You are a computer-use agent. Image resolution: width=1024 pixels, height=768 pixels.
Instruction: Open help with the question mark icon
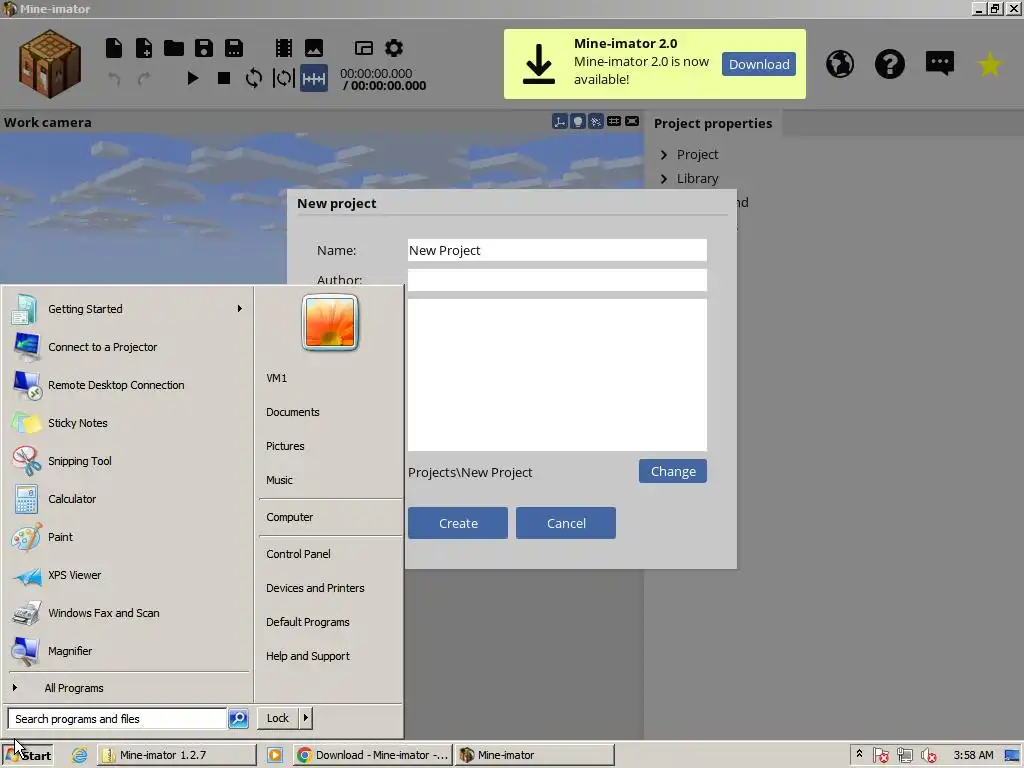(x=890, y=64)
